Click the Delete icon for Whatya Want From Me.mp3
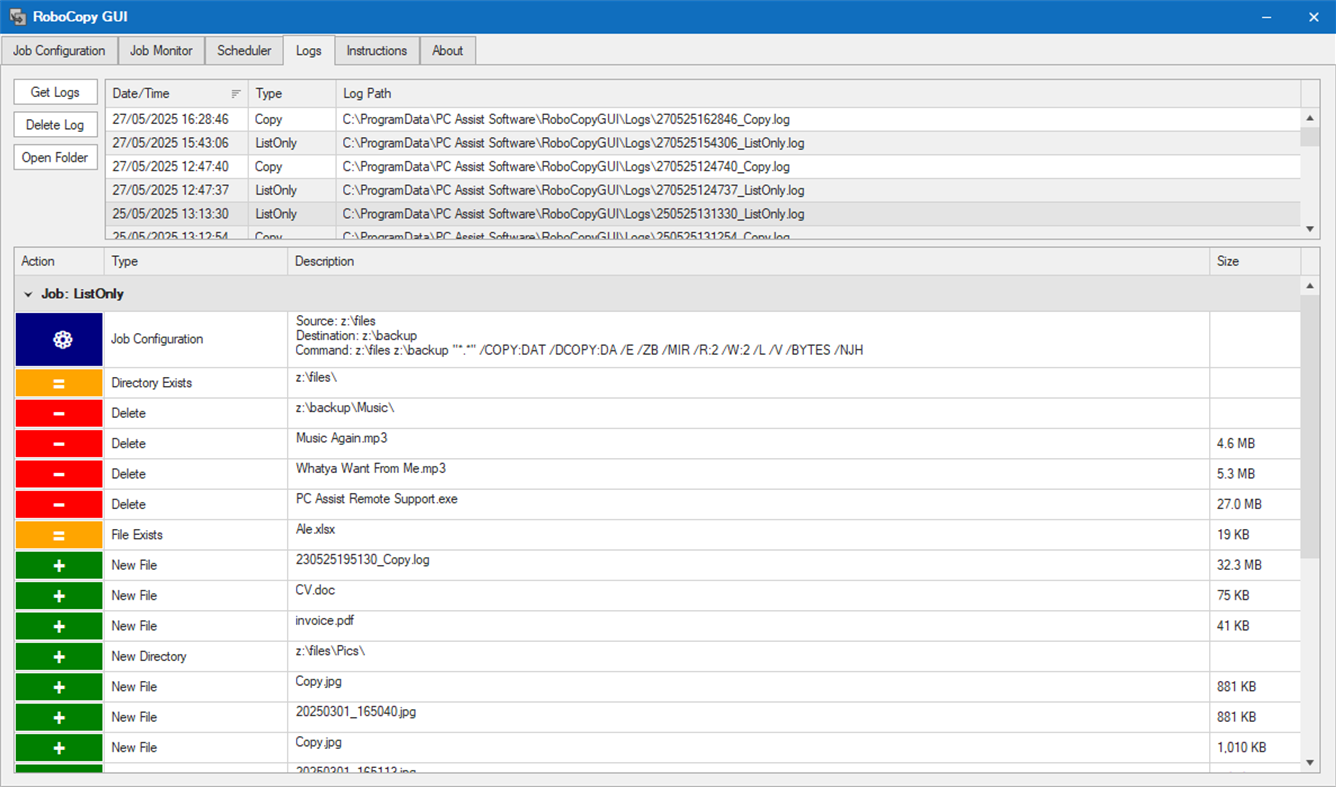Image resolution: width=1336 pixels, height=787 pixels. (58, 473)
